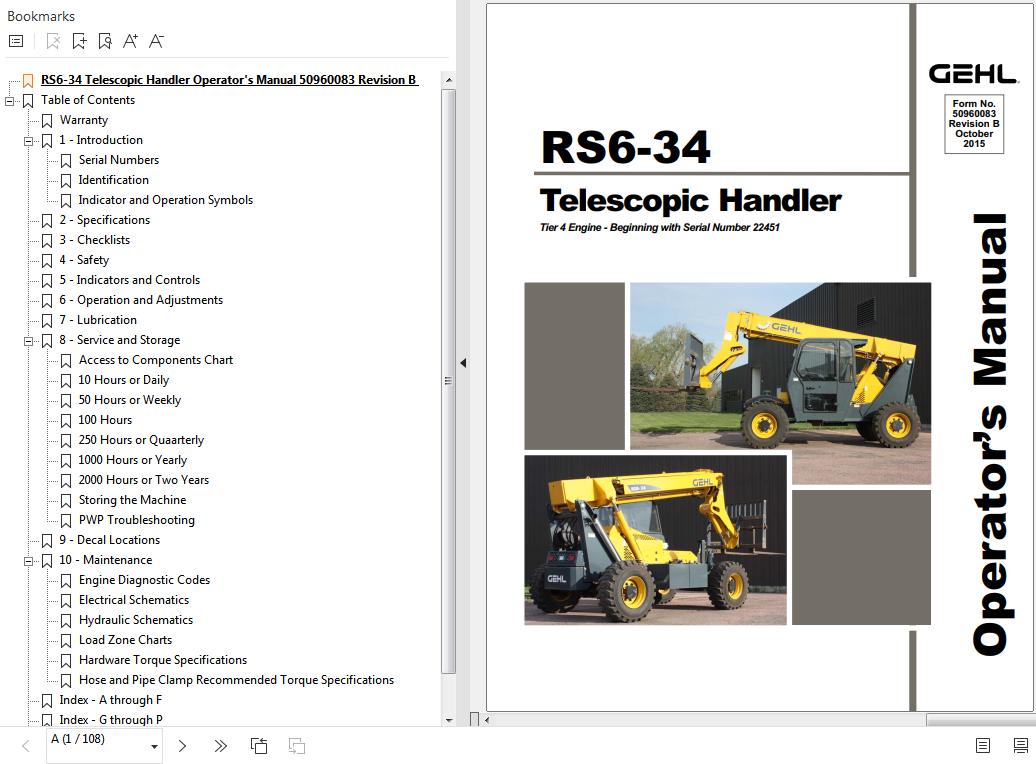This screenshot has height=764, width=1036.
Task: Click the find current bookmark icon
Action: tap(104, 41)
